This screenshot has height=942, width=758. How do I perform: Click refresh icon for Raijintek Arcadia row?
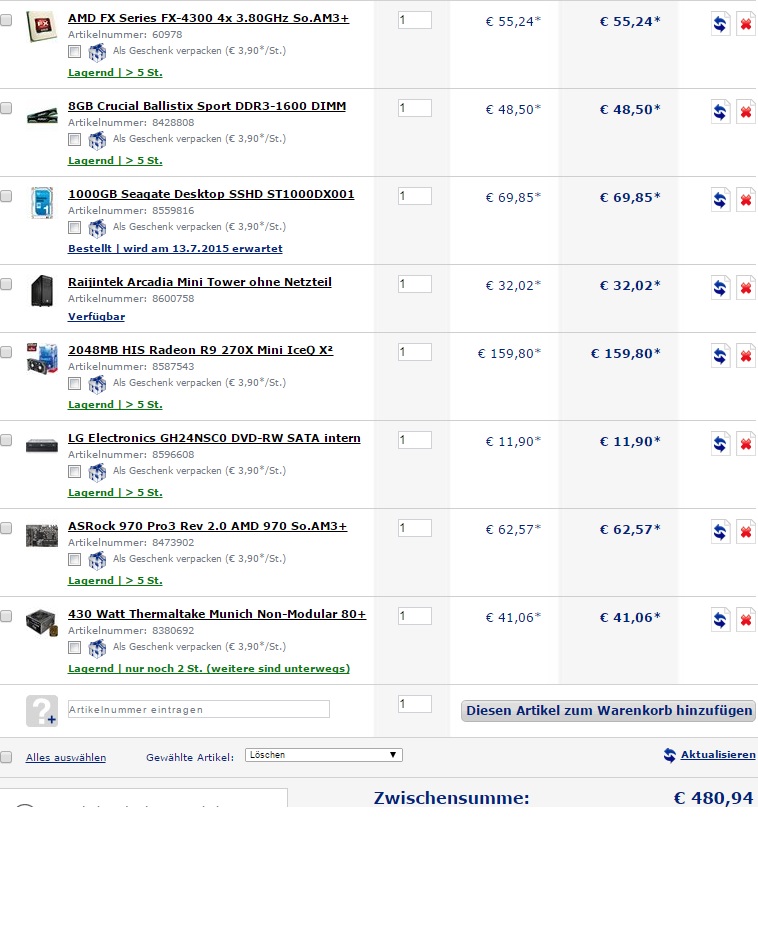point(720,288)
